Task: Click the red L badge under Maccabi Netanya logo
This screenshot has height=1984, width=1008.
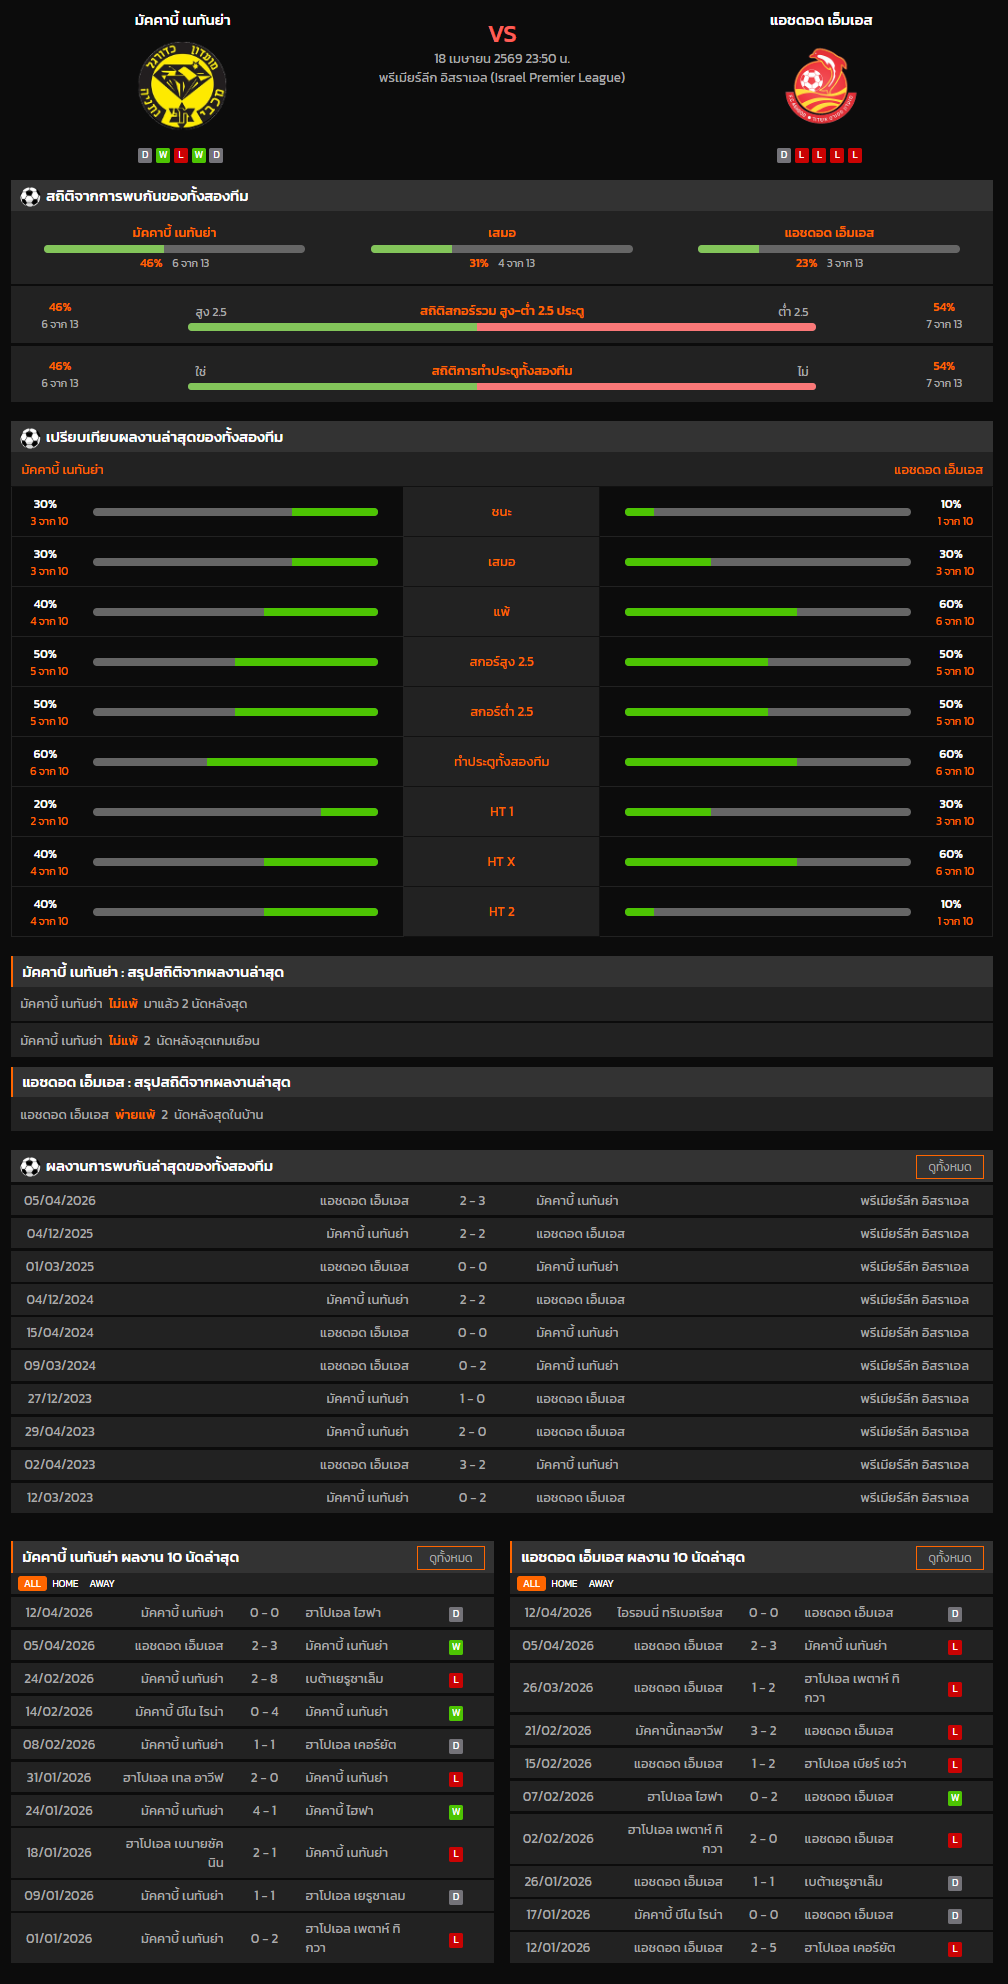Action: click(x=181, y=155)
